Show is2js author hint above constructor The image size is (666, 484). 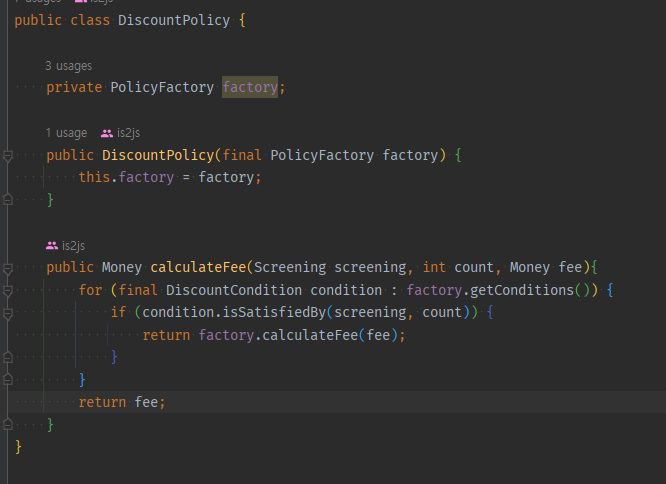(128, 133)
